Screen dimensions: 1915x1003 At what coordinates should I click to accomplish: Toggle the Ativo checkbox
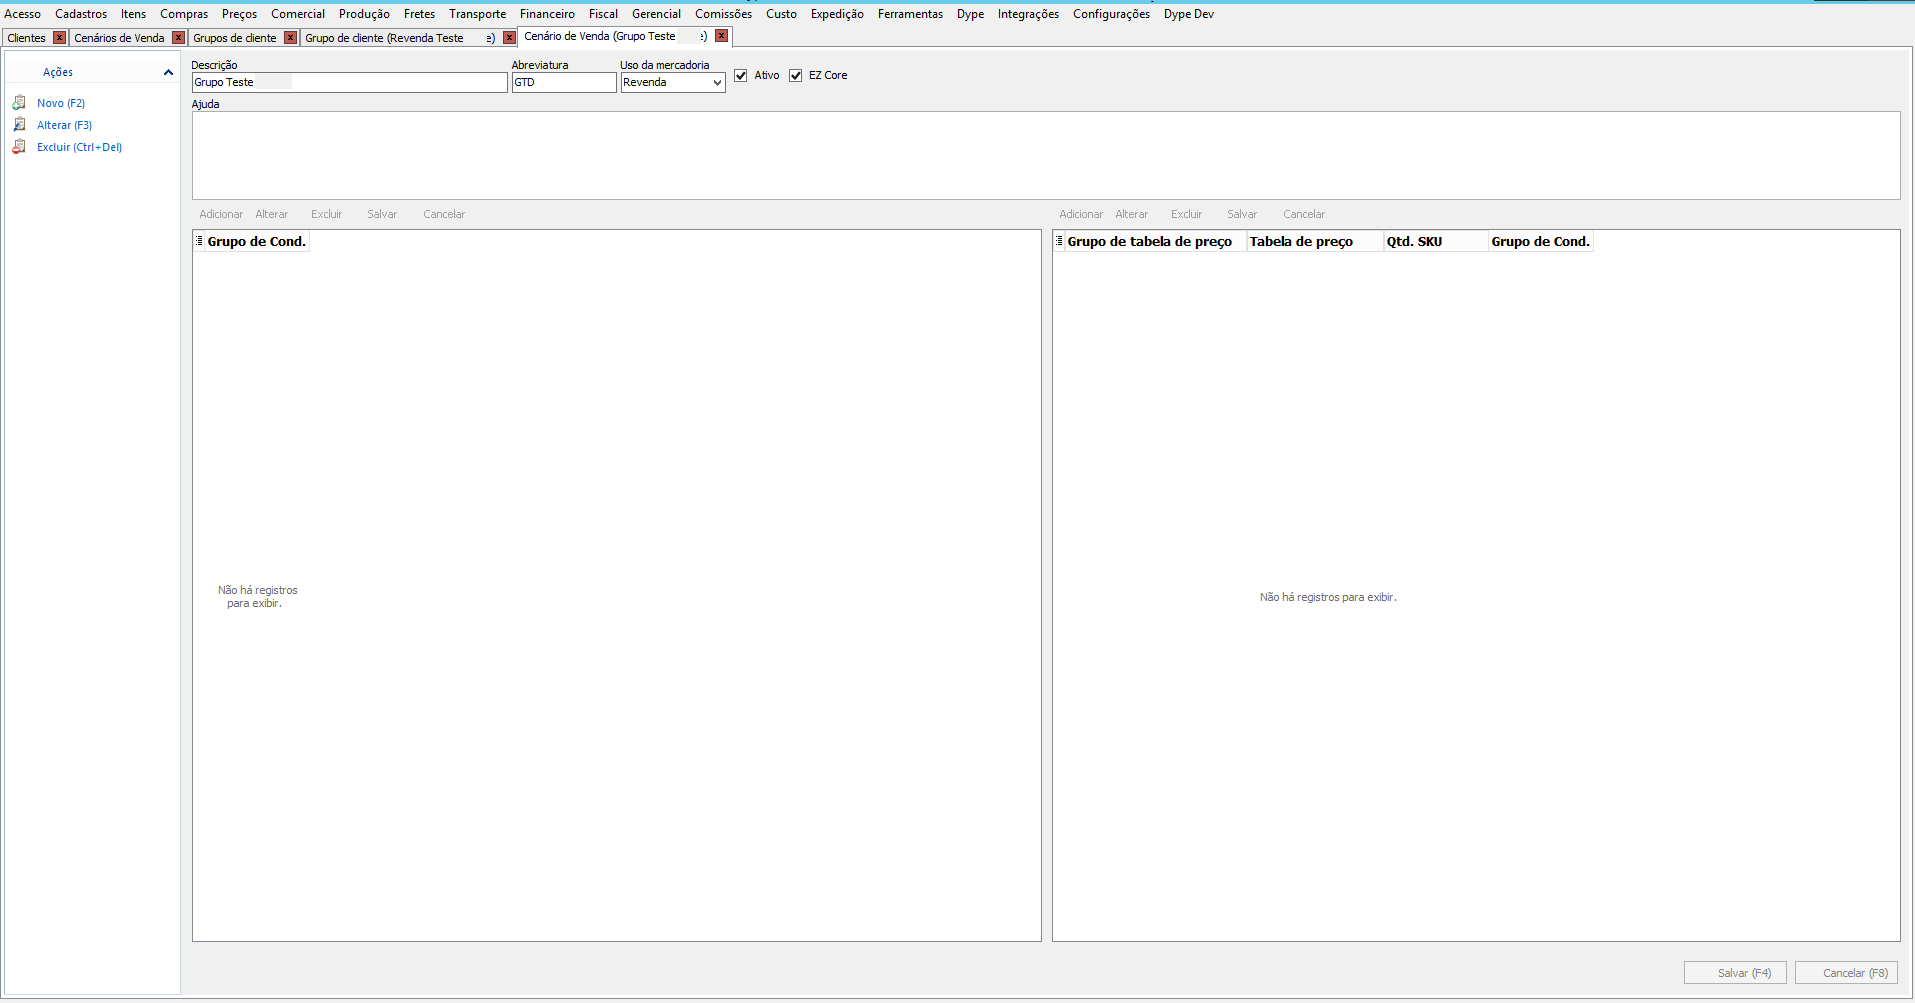click(741, 76)
